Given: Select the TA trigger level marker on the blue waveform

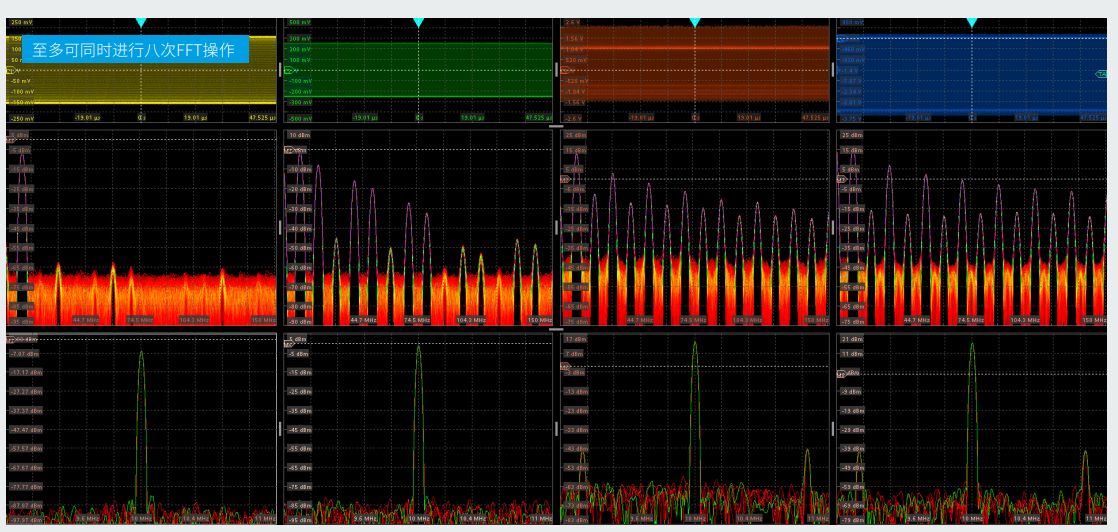Looking at the screenshot, I should (1101, 74).
